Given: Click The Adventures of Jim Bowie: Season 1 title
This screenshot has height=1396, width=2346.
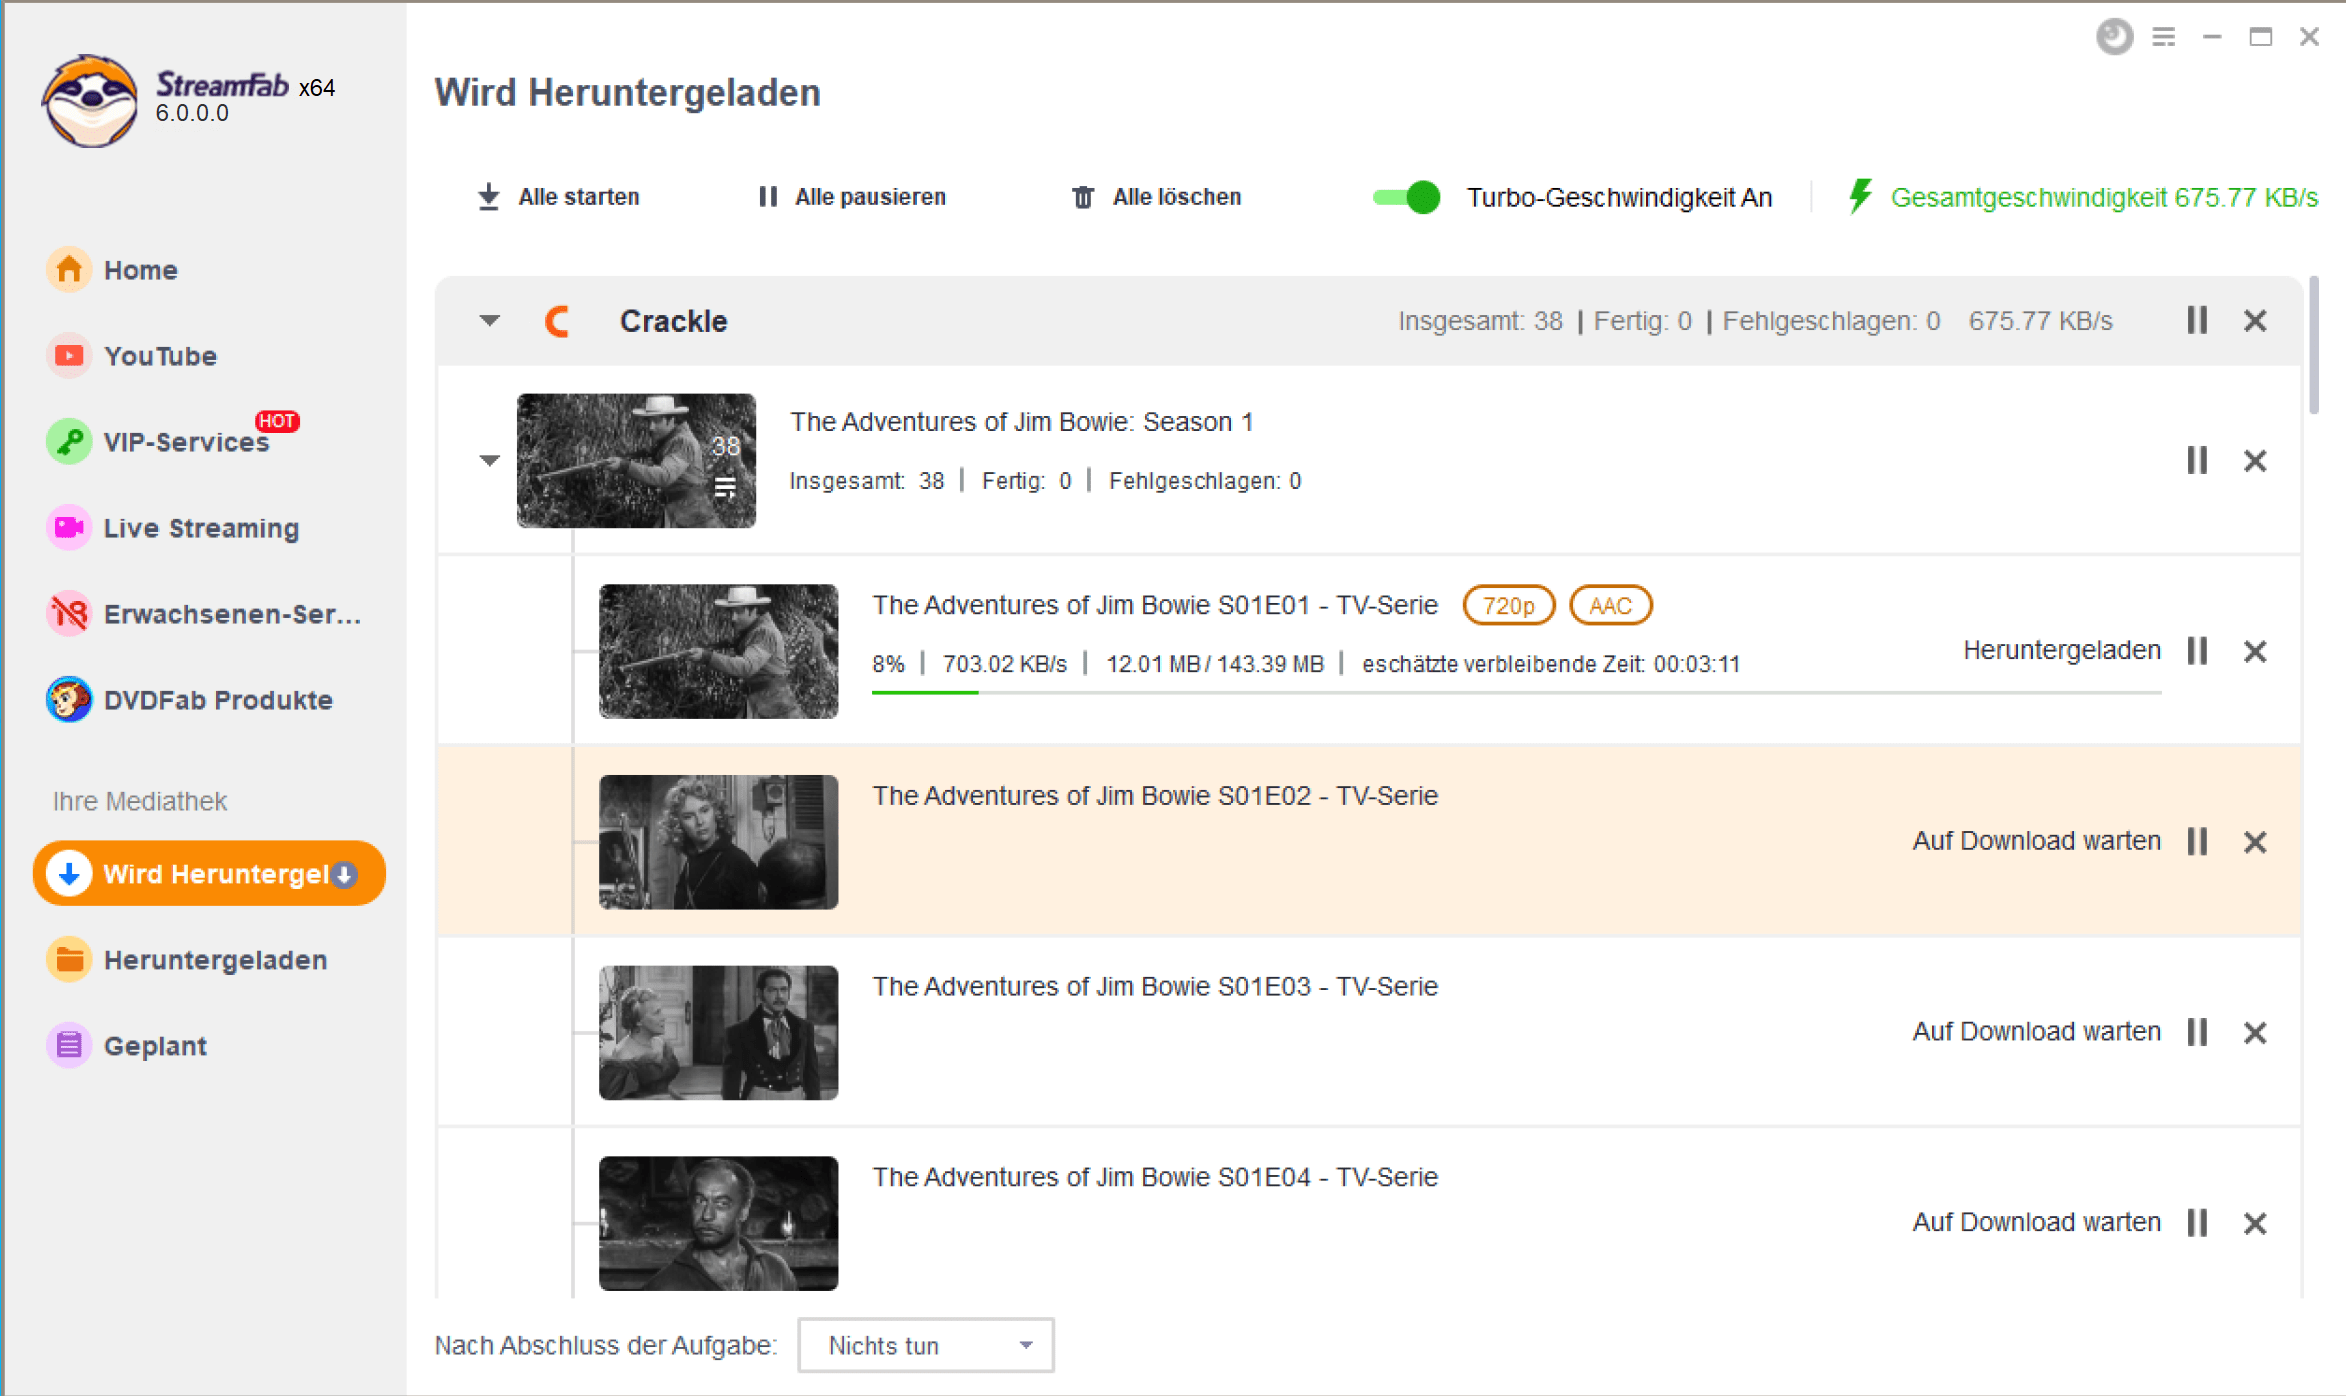Looking at the screenshot, I should tap(1021, 422).
